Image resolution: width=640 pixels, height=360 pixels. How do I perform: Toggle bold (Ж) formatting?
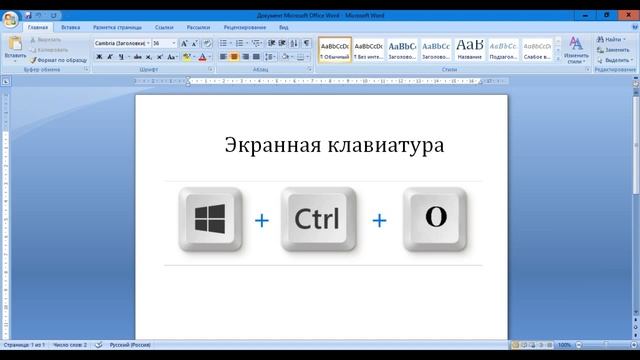coord(99,57)
